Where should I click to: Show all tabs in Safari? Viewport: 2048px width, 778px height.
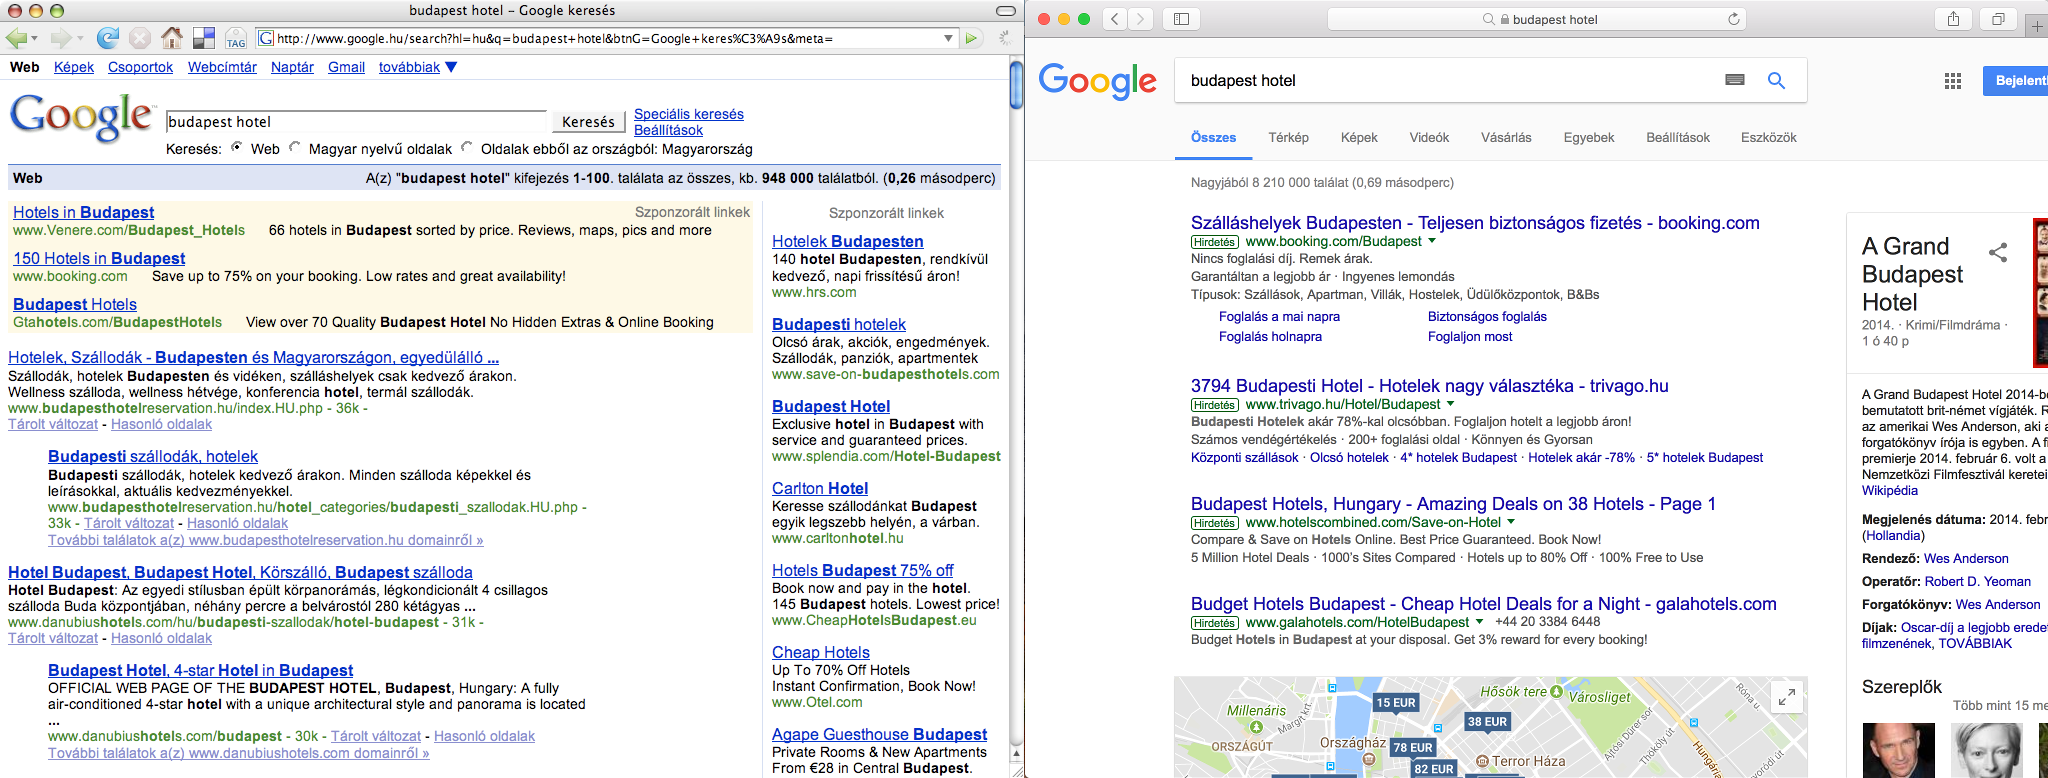[1998, 19]
